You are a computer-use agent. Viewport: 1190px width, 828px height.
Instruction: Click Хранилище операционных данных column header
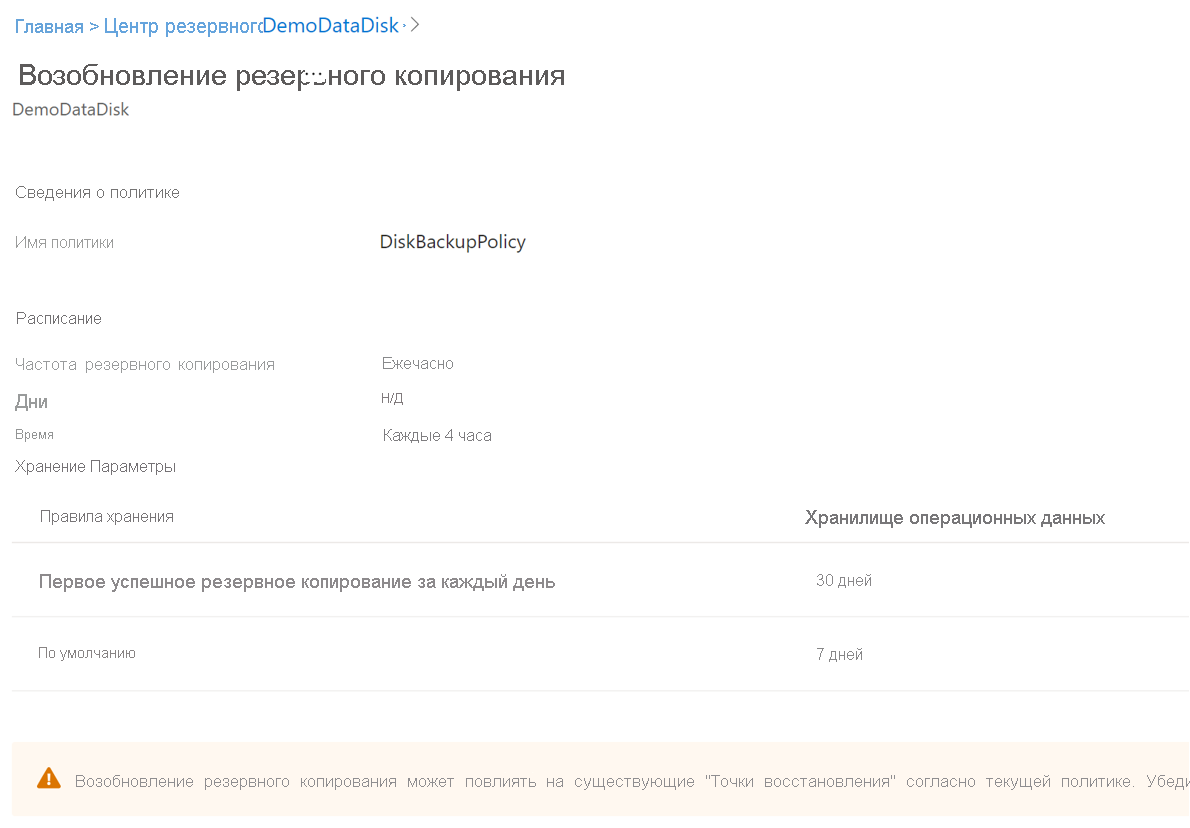pos(954,518)
